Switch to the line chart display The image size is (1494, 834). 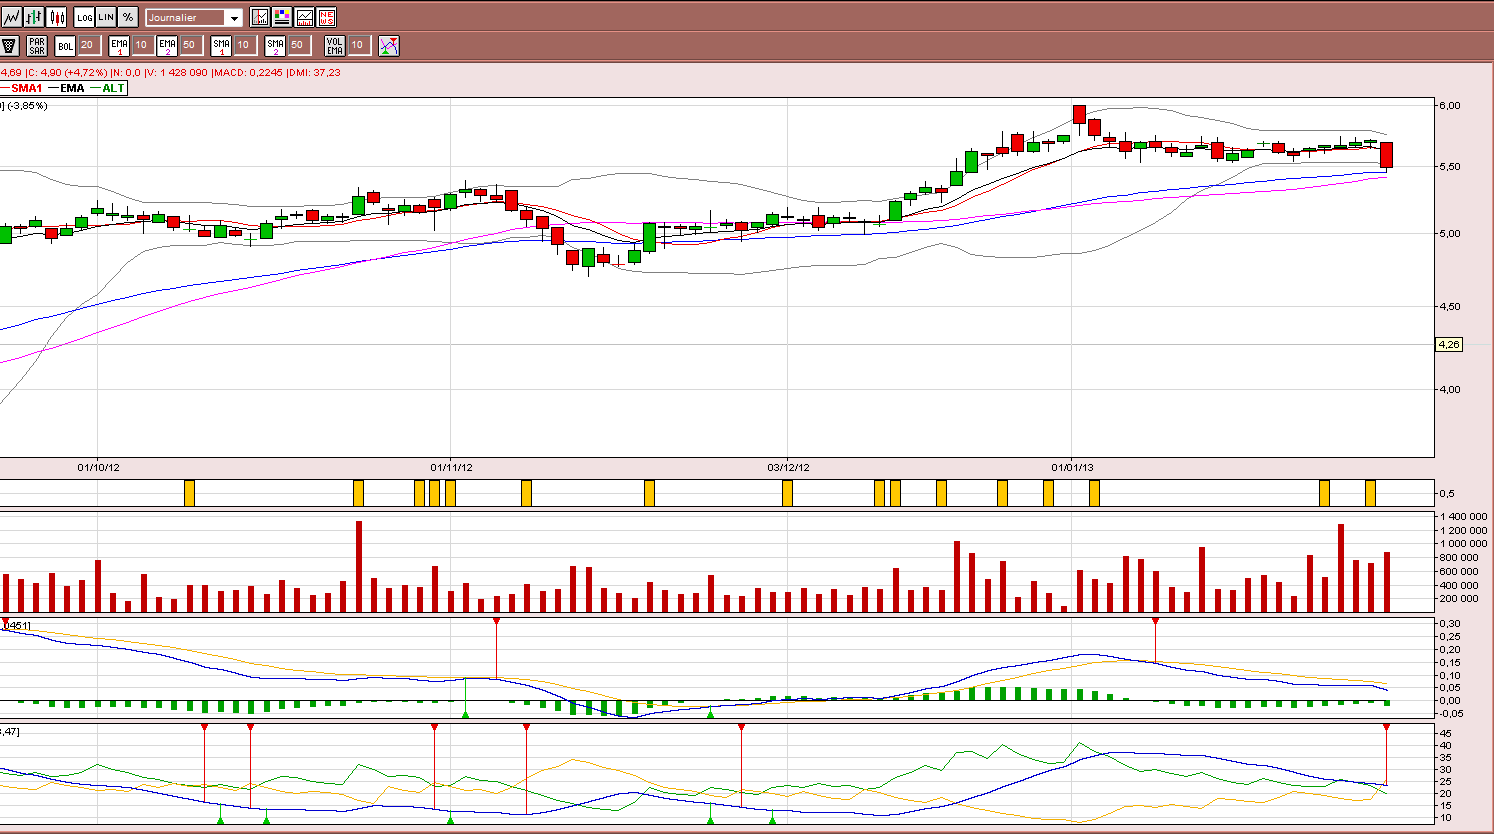click(x=12, y=17)
